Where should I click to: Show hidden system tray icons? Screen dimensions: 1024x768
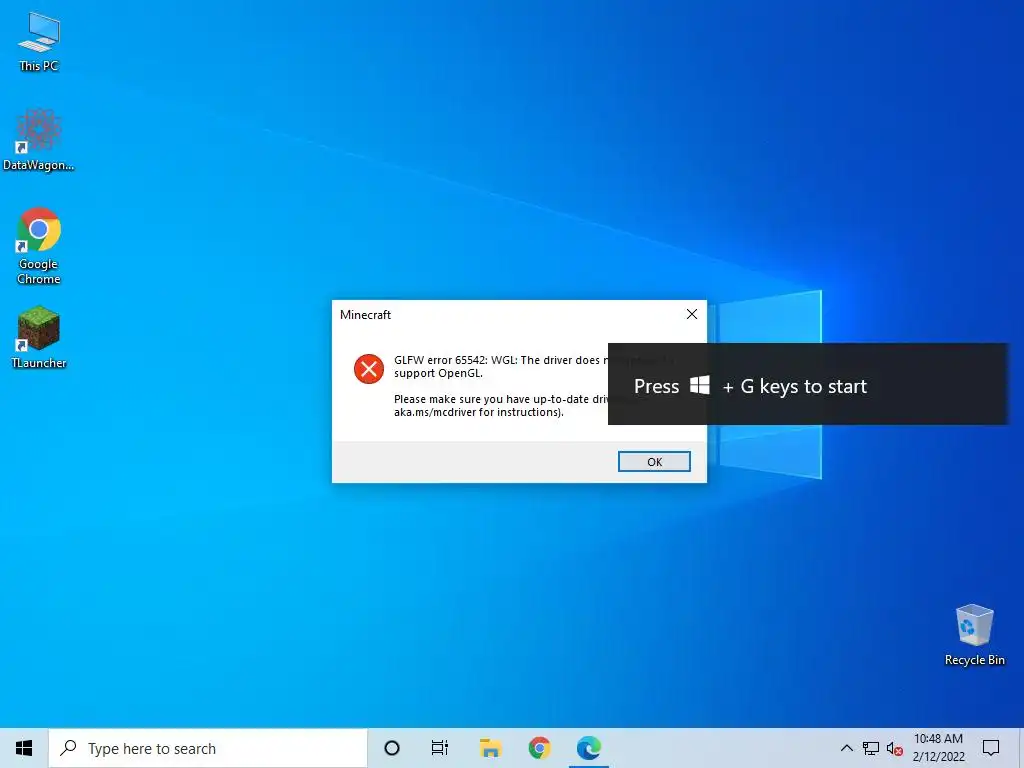(846, 748)
